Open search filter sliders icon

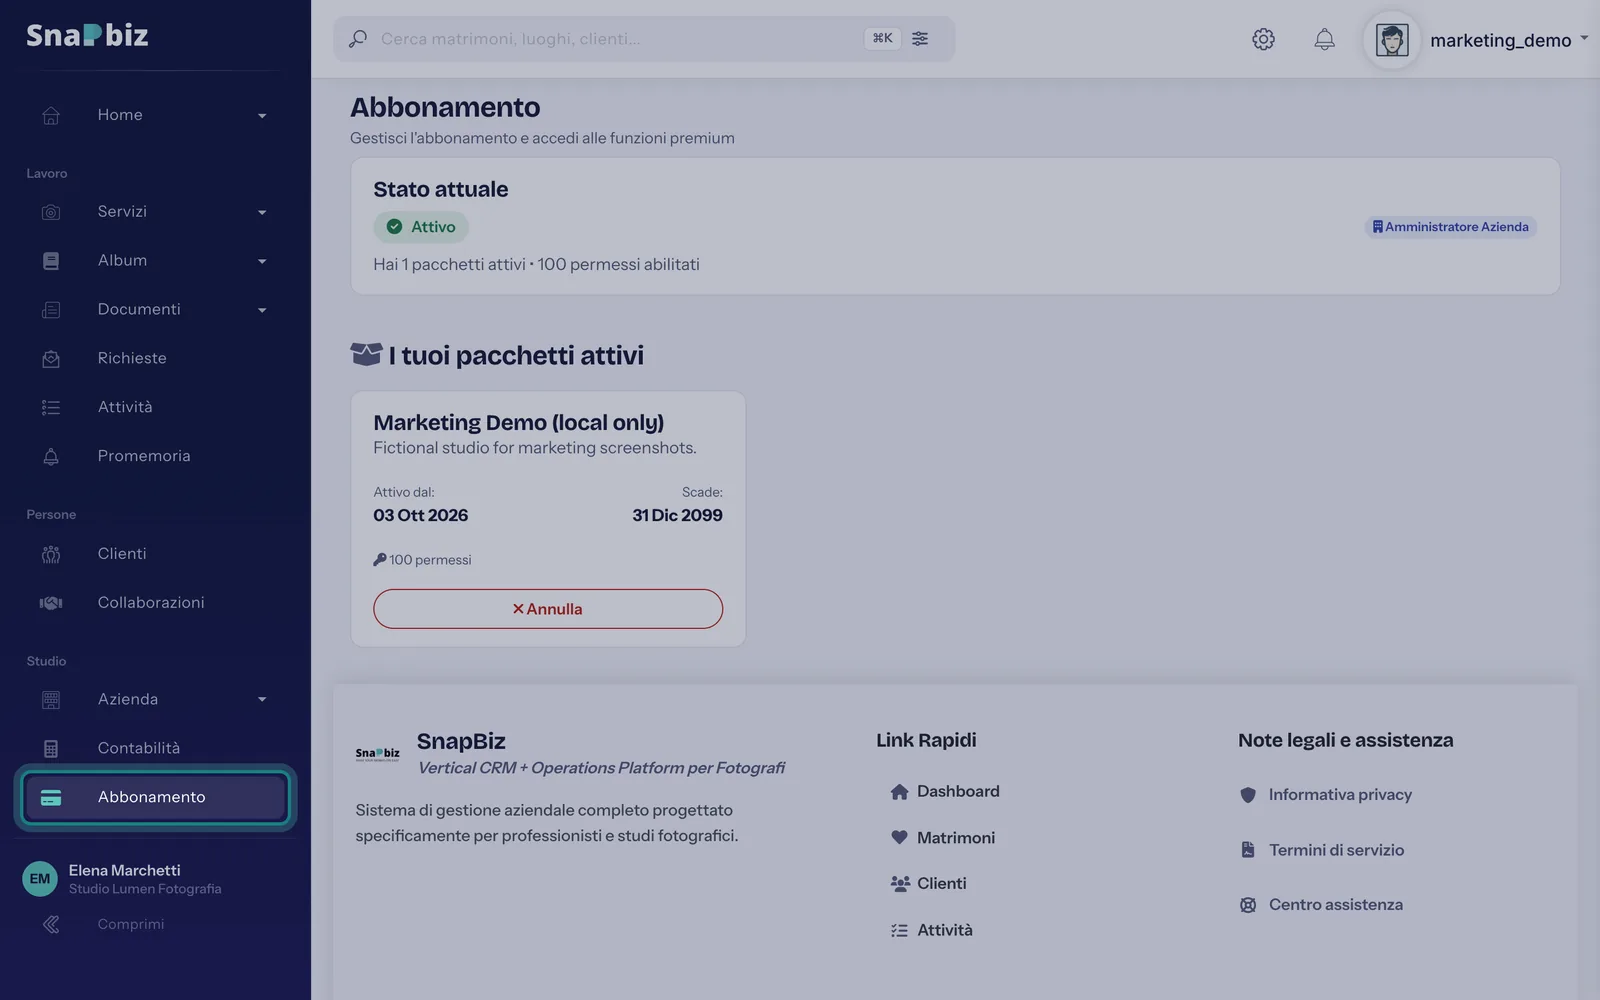[920, 38]
